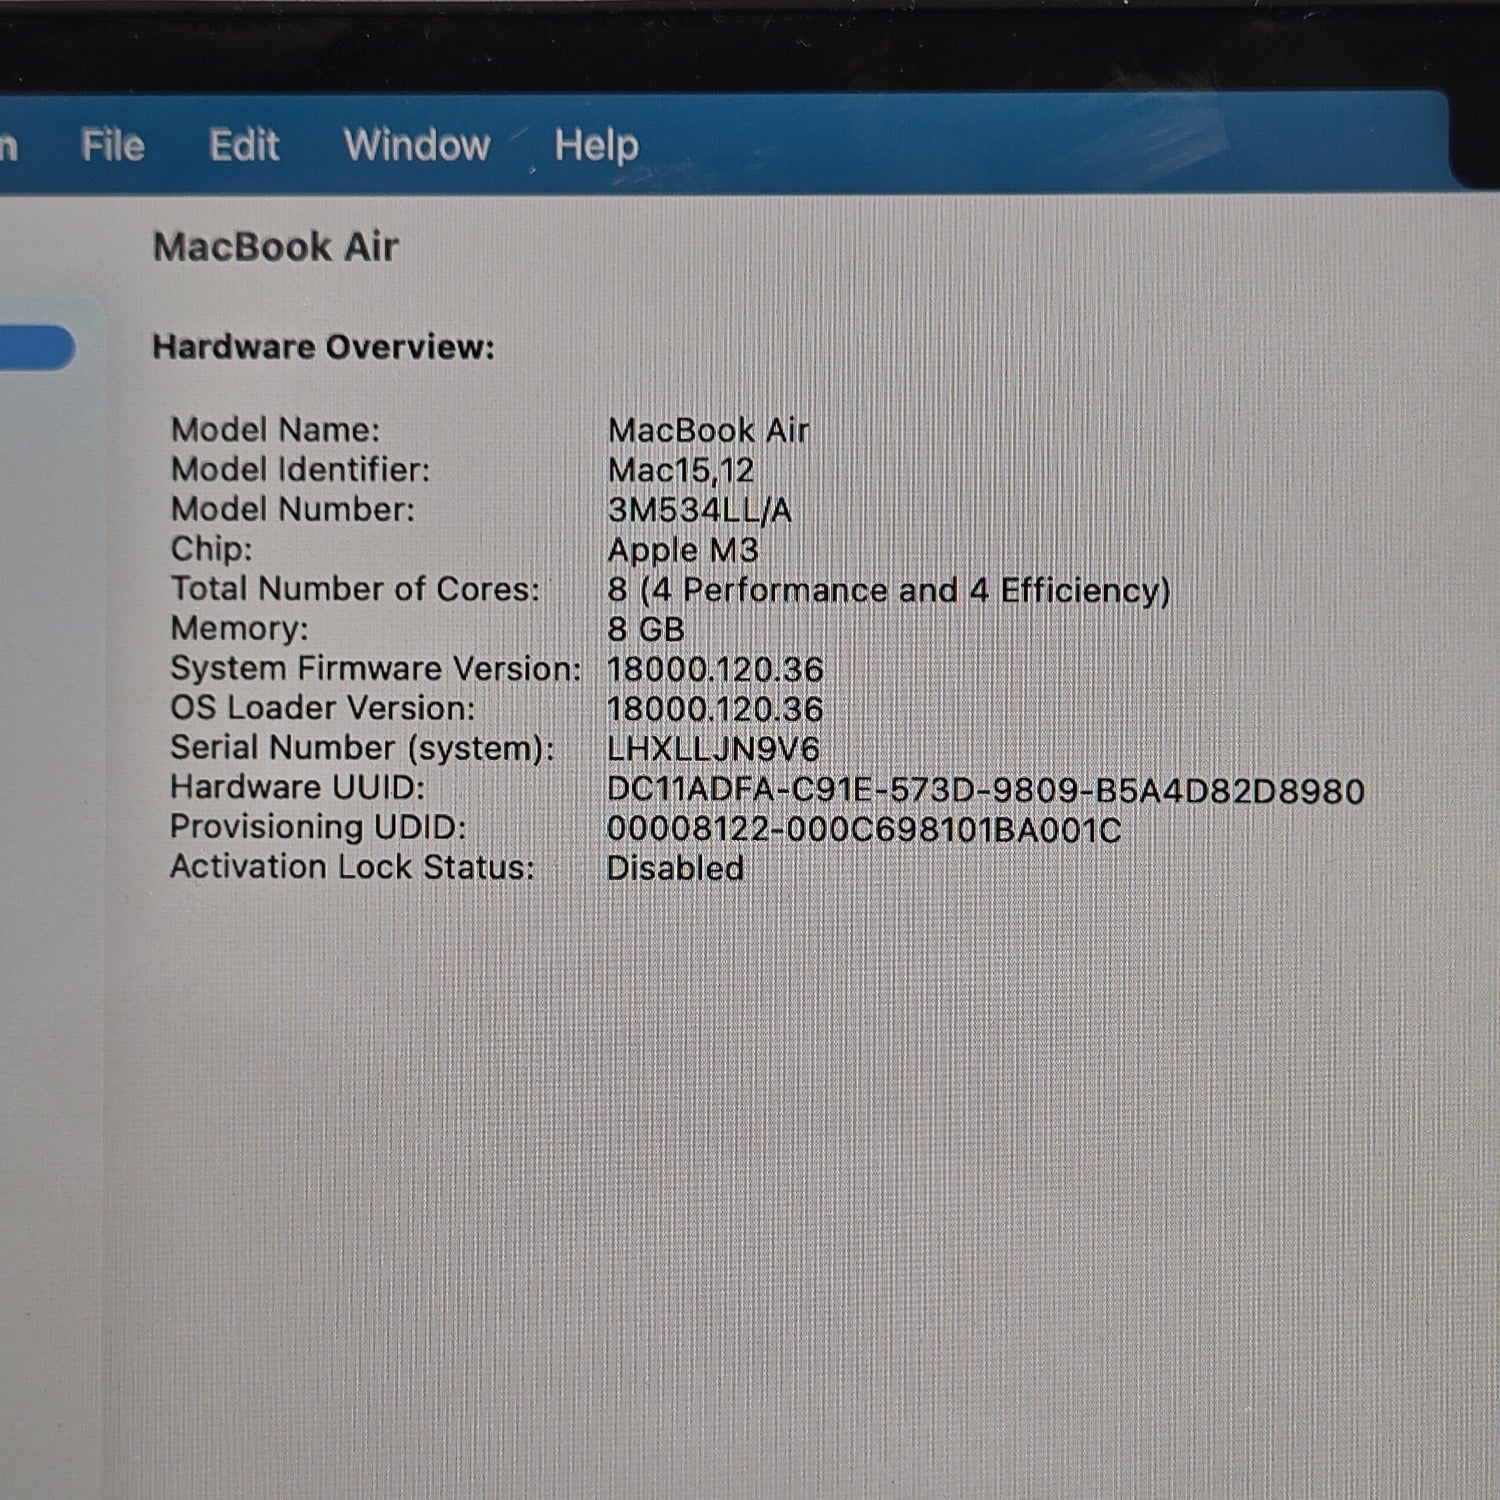The width and height of the screenshot is (1500, 1500).
Task: Select the 8 GB memory value
Action: coord(646,629)
